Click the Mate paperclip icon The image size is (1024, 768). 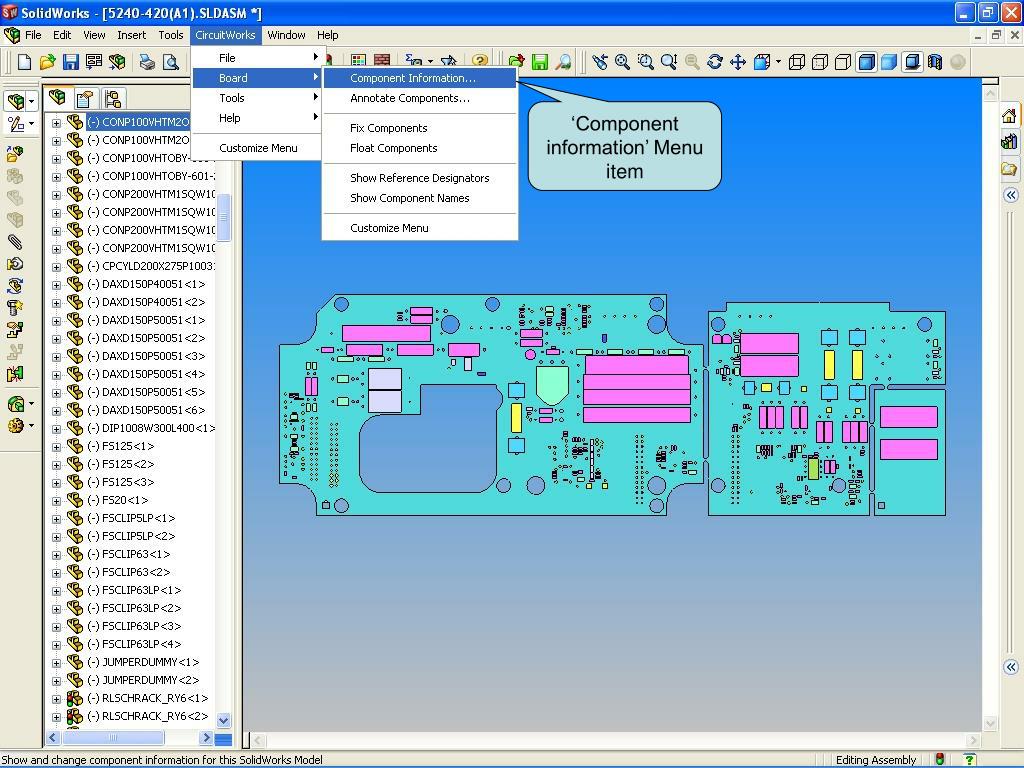(15, 242)
